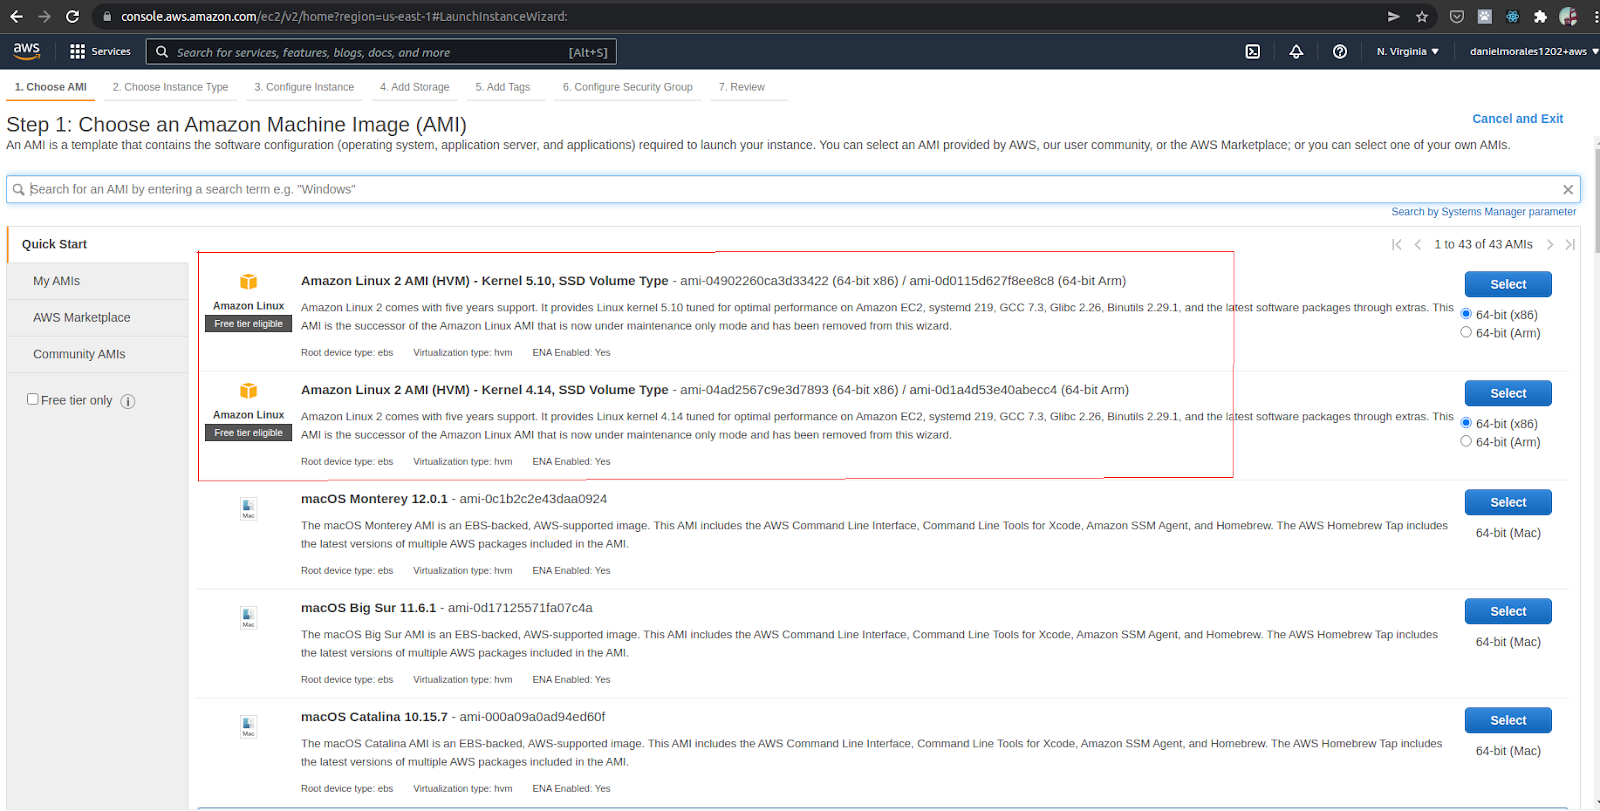This screenshot has height=811, width=1600.
Task: Click the browser address bar URL
Action: point(344,16)
